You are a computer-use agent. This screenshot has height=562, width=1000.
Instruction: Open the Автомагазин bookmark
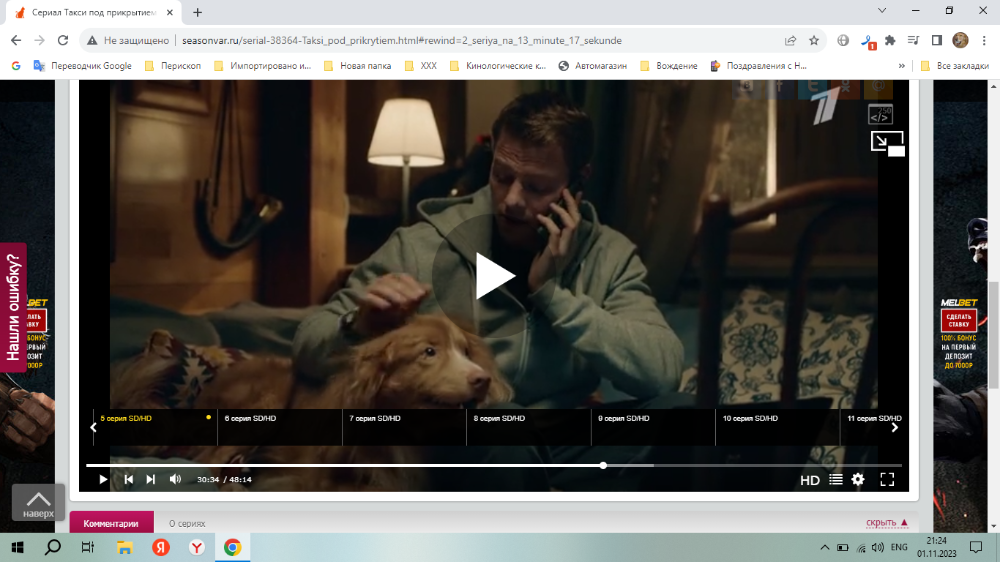592,66
